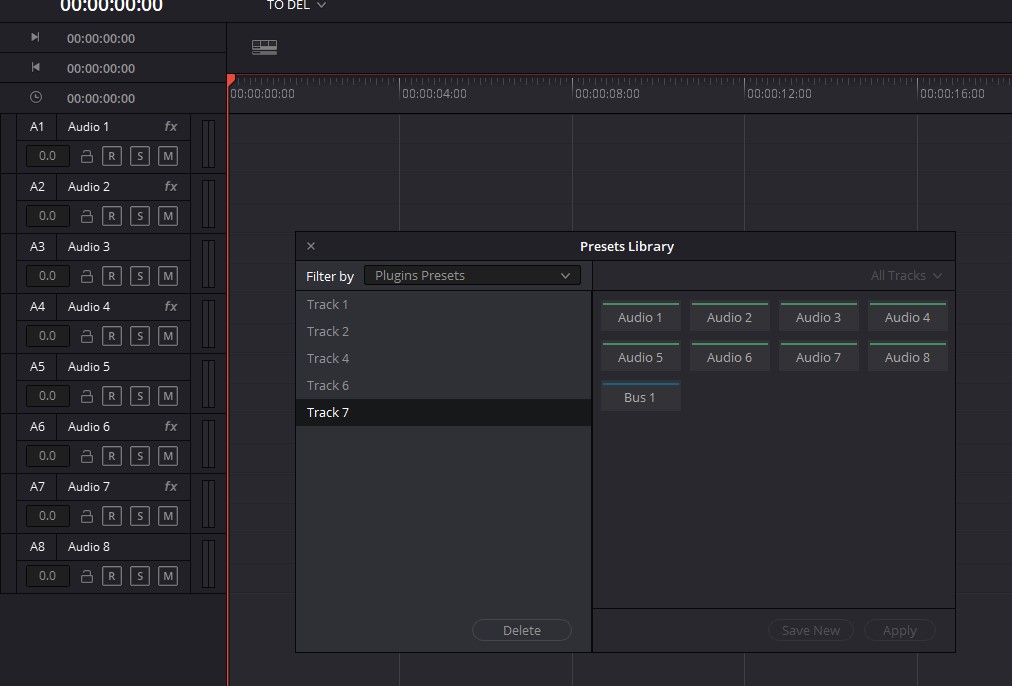Image resolution: width=1012 pixels, height=686 pixels.
Task: Select the A8 track header
Action: coord(37,547)
